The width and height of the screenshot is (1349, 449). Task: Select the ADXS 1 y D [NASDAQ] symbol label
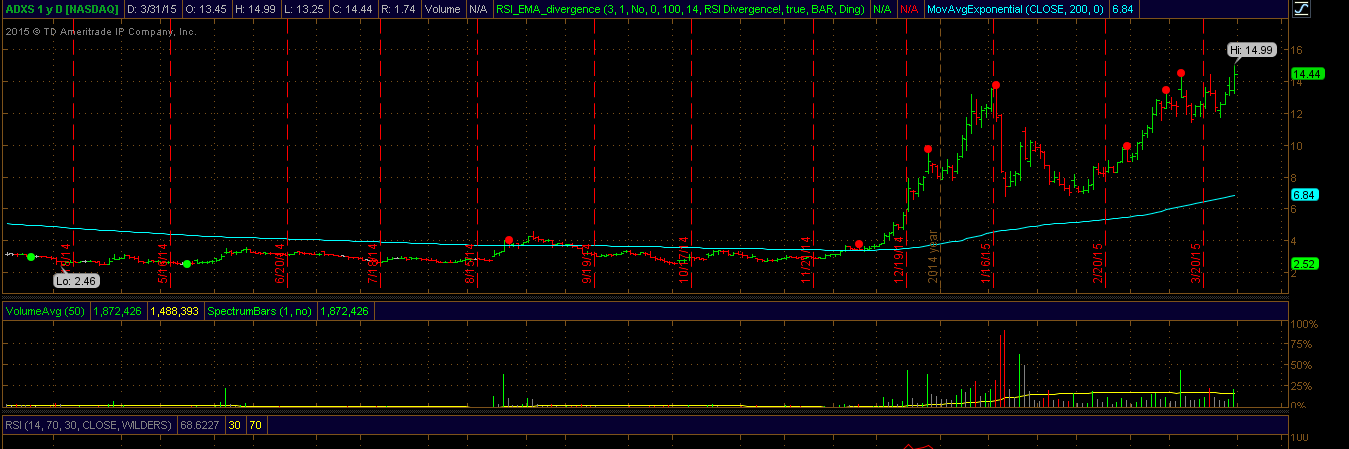62,9
